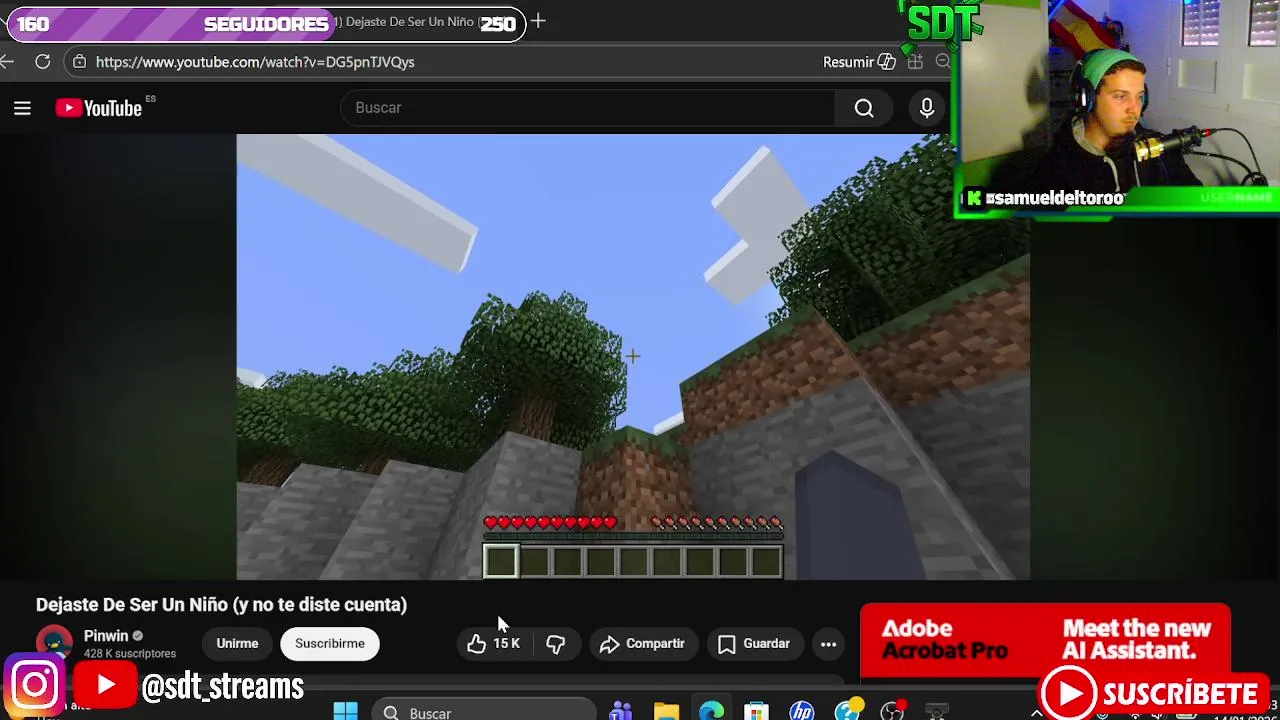
Task: Open the YouTube hamburger guide menu
Action: 22,108
